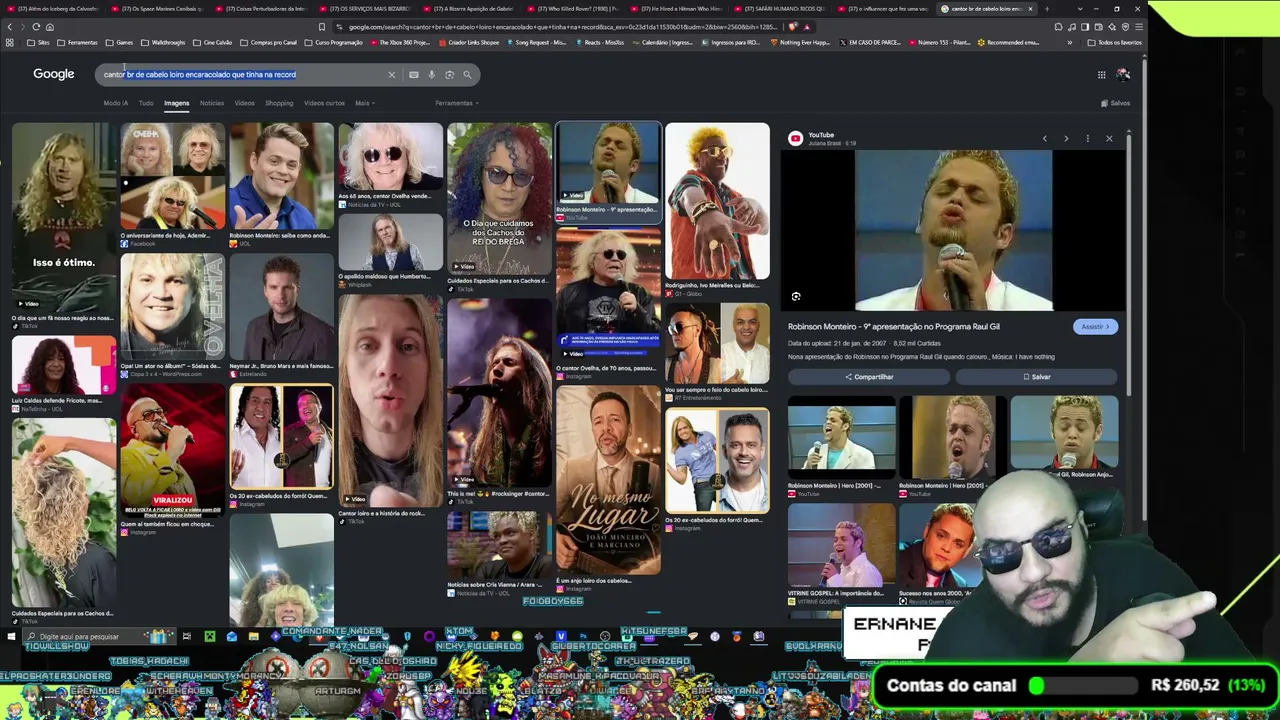Image resolution: width=1280 pixels, height=720 pixels.
Task: Expand the Ferramentas dropdown
Action: pos(457,103)
